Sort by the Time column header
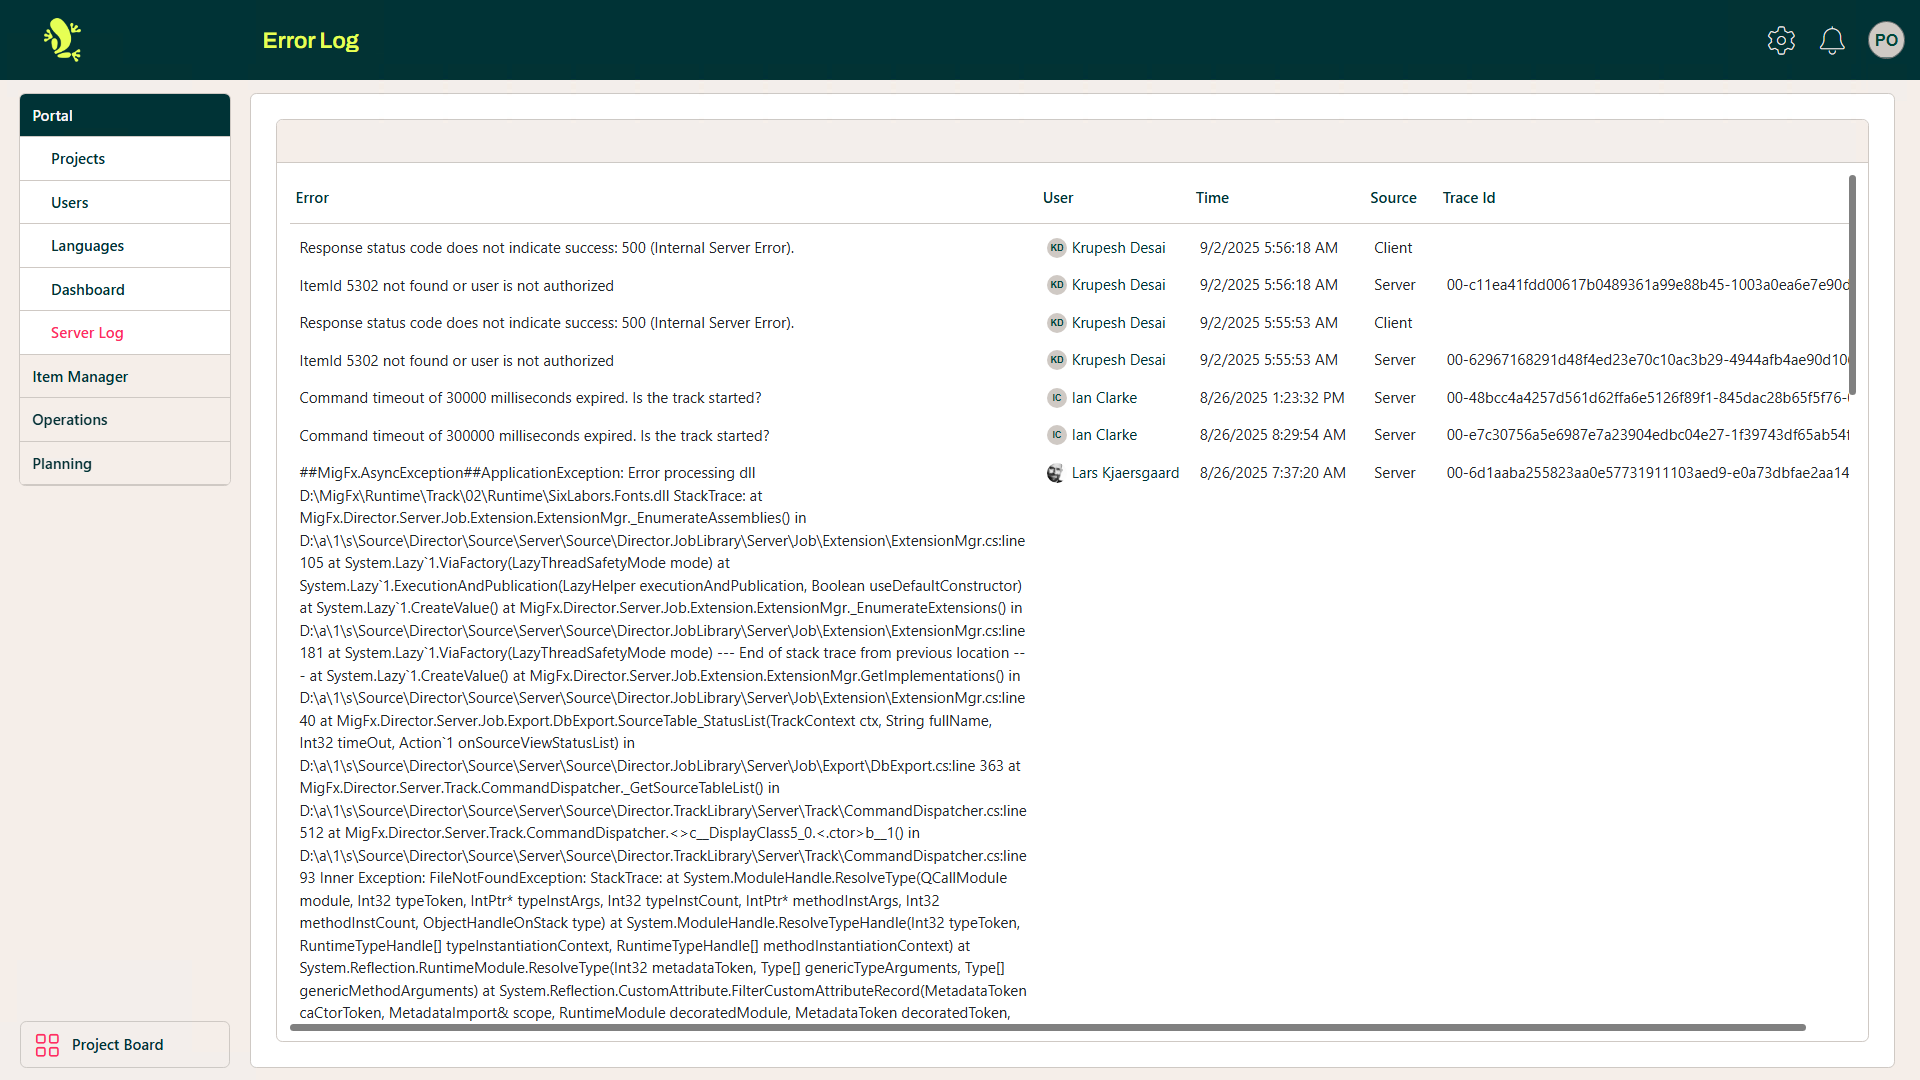 coord(1212,198)
